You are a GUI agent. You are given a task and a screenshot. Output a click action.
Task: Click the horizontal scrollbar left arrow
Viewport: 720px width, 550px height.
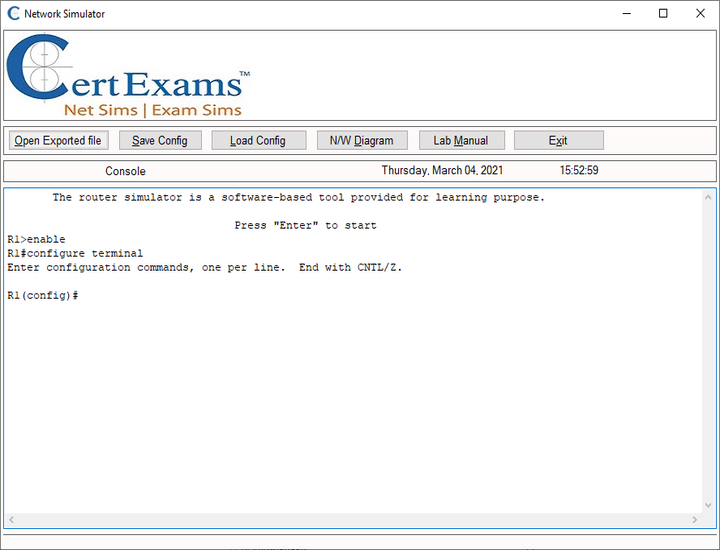pos(11,520)
